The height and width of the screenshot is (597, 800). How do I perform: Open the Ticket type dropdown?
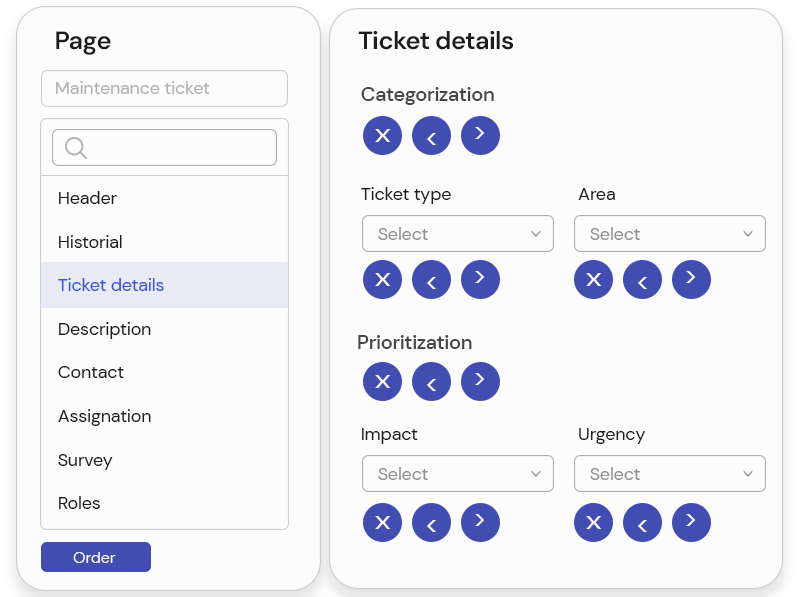(x=457, y=234)
